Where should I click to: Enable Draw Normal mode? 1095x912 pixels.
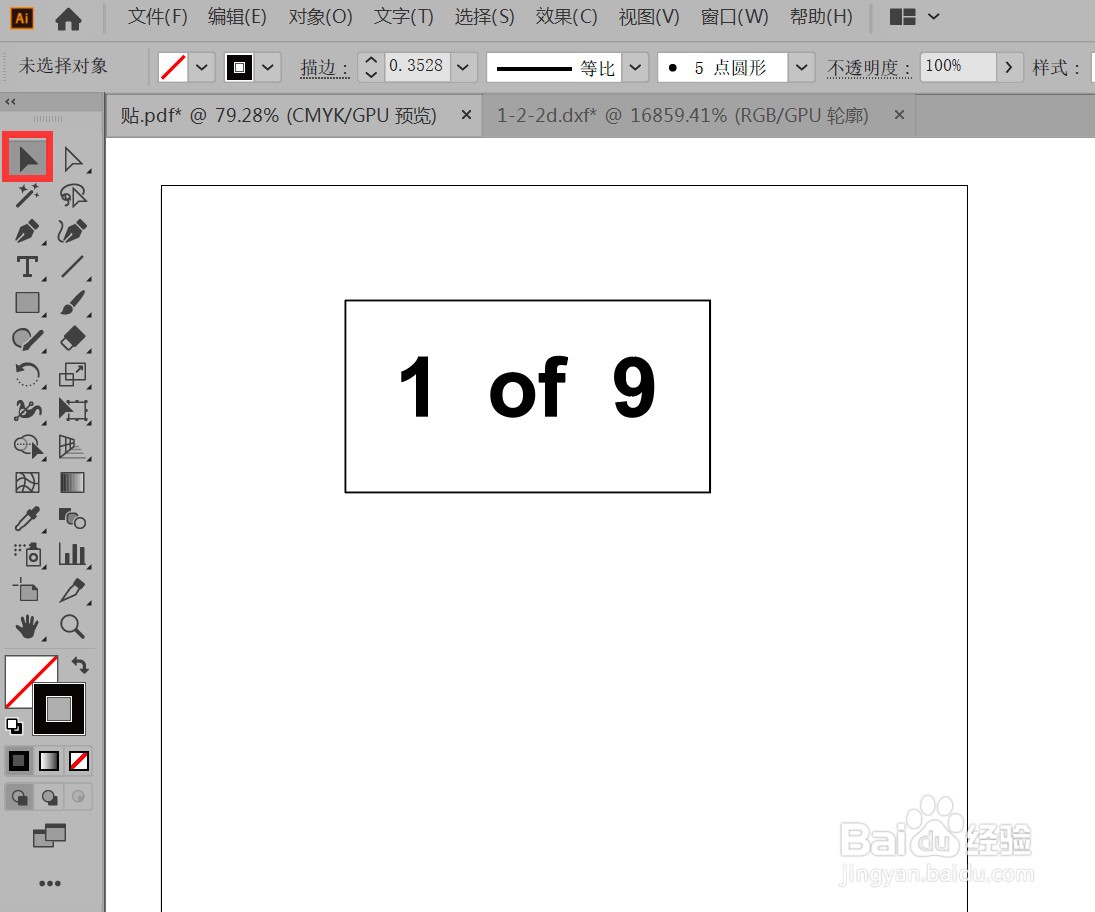pos(20,797)
